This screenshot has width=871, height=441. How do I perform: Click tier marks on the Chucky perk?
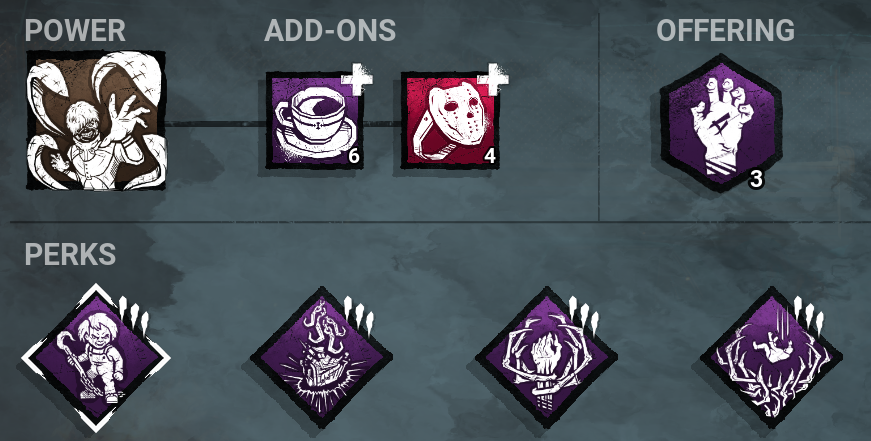click(x=134, y=314)
